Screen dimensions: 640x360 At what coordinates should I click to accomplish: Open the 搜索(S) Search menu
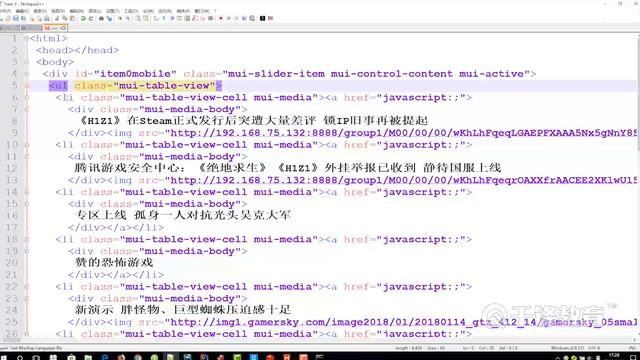click(x=40, y=11)
